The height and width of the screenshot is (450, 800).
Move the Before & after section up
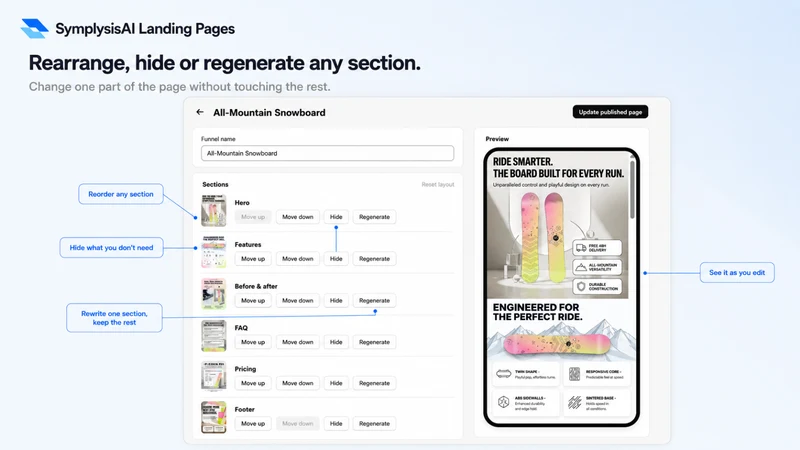pyautogui.click(x=253, y=301)
